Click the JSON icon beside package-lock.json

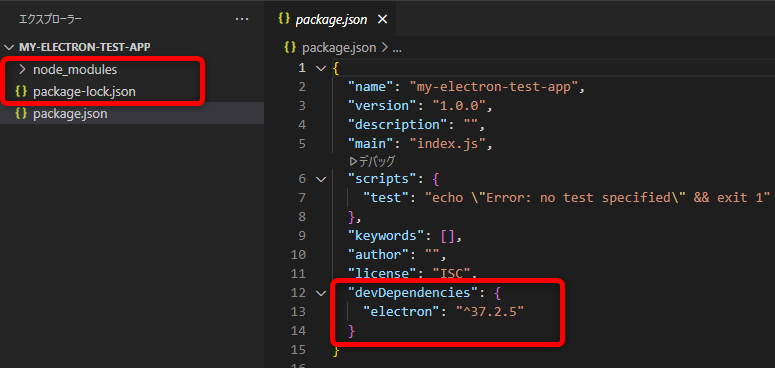point(21,92)
